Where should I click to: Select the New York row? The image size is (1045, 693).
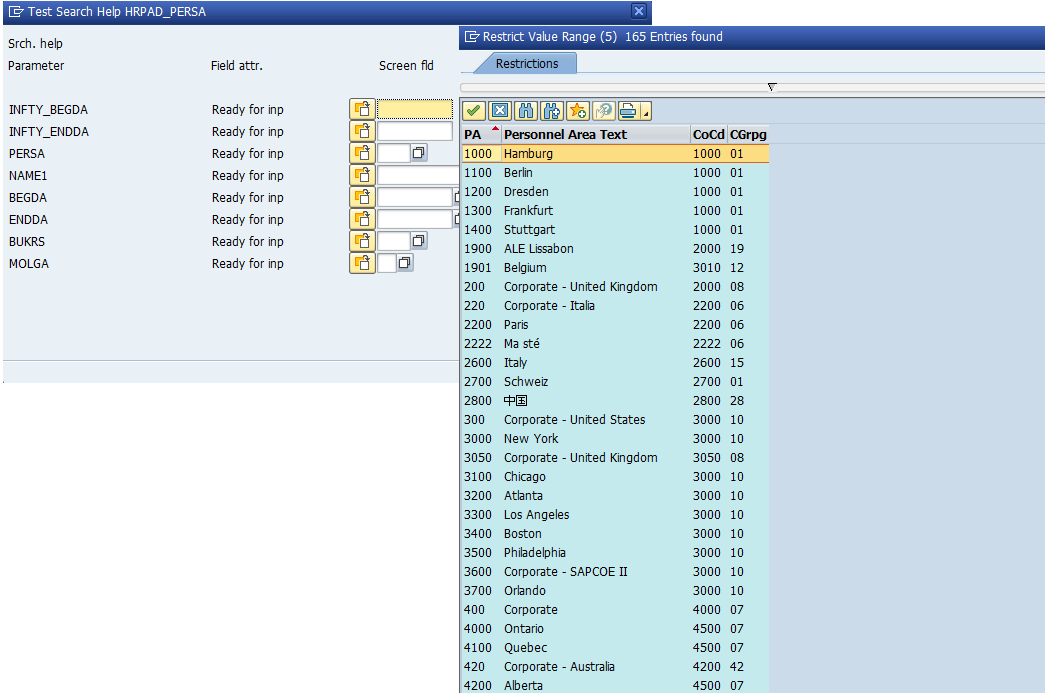point(615,438)
